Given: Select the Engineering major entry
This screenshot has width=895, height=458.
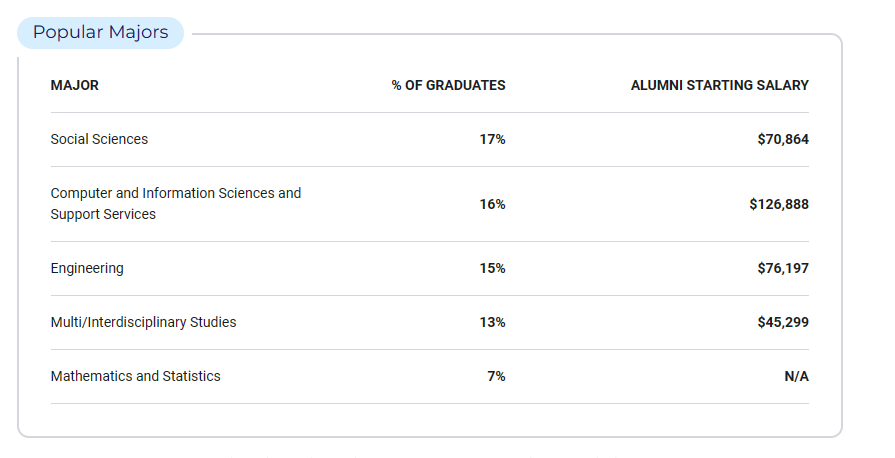Looking at the screenshot, I should [x=87, y=268].
